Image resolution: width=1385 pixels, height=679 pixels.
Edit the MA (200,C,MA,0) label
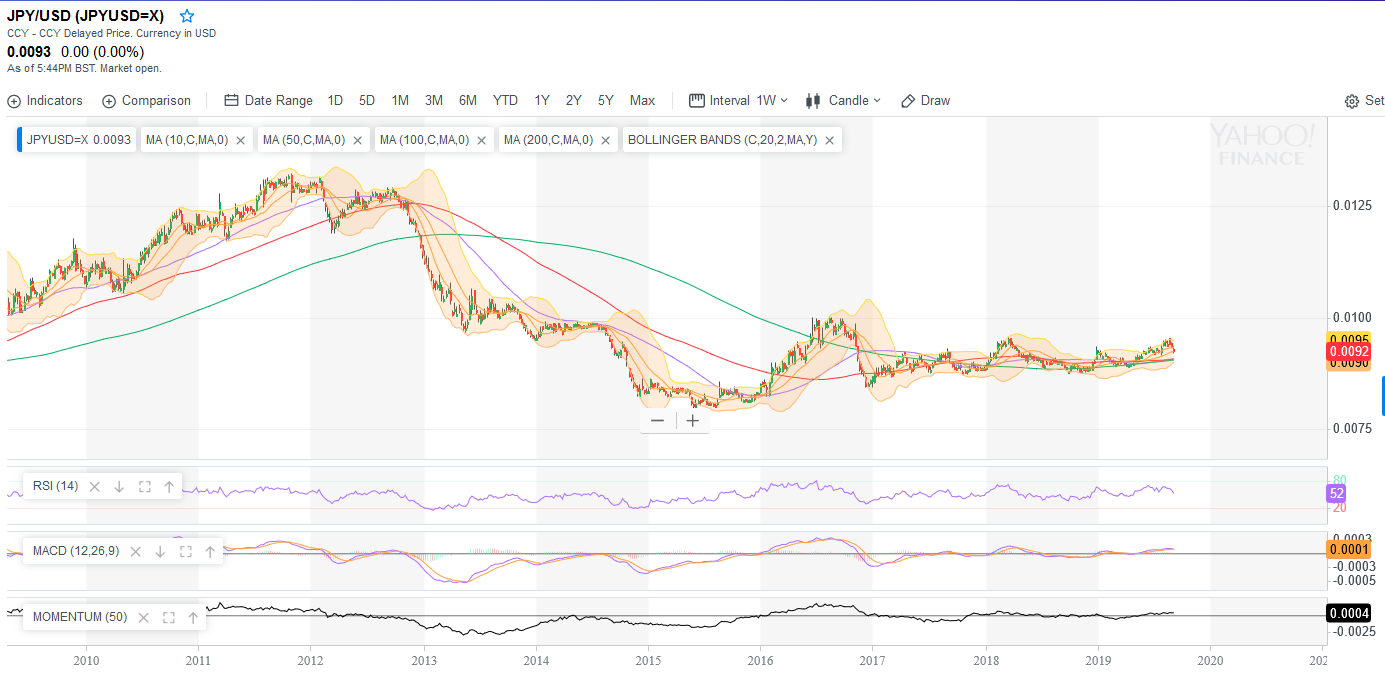[548, 140]
